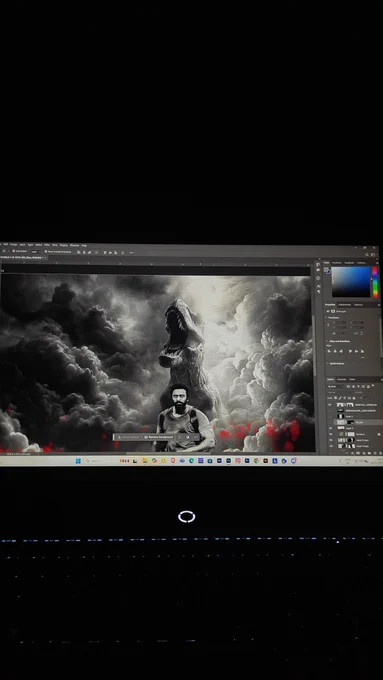Switch to the Paths tab
This screenshot has height=680, width=383.
[x=352, y=379]
